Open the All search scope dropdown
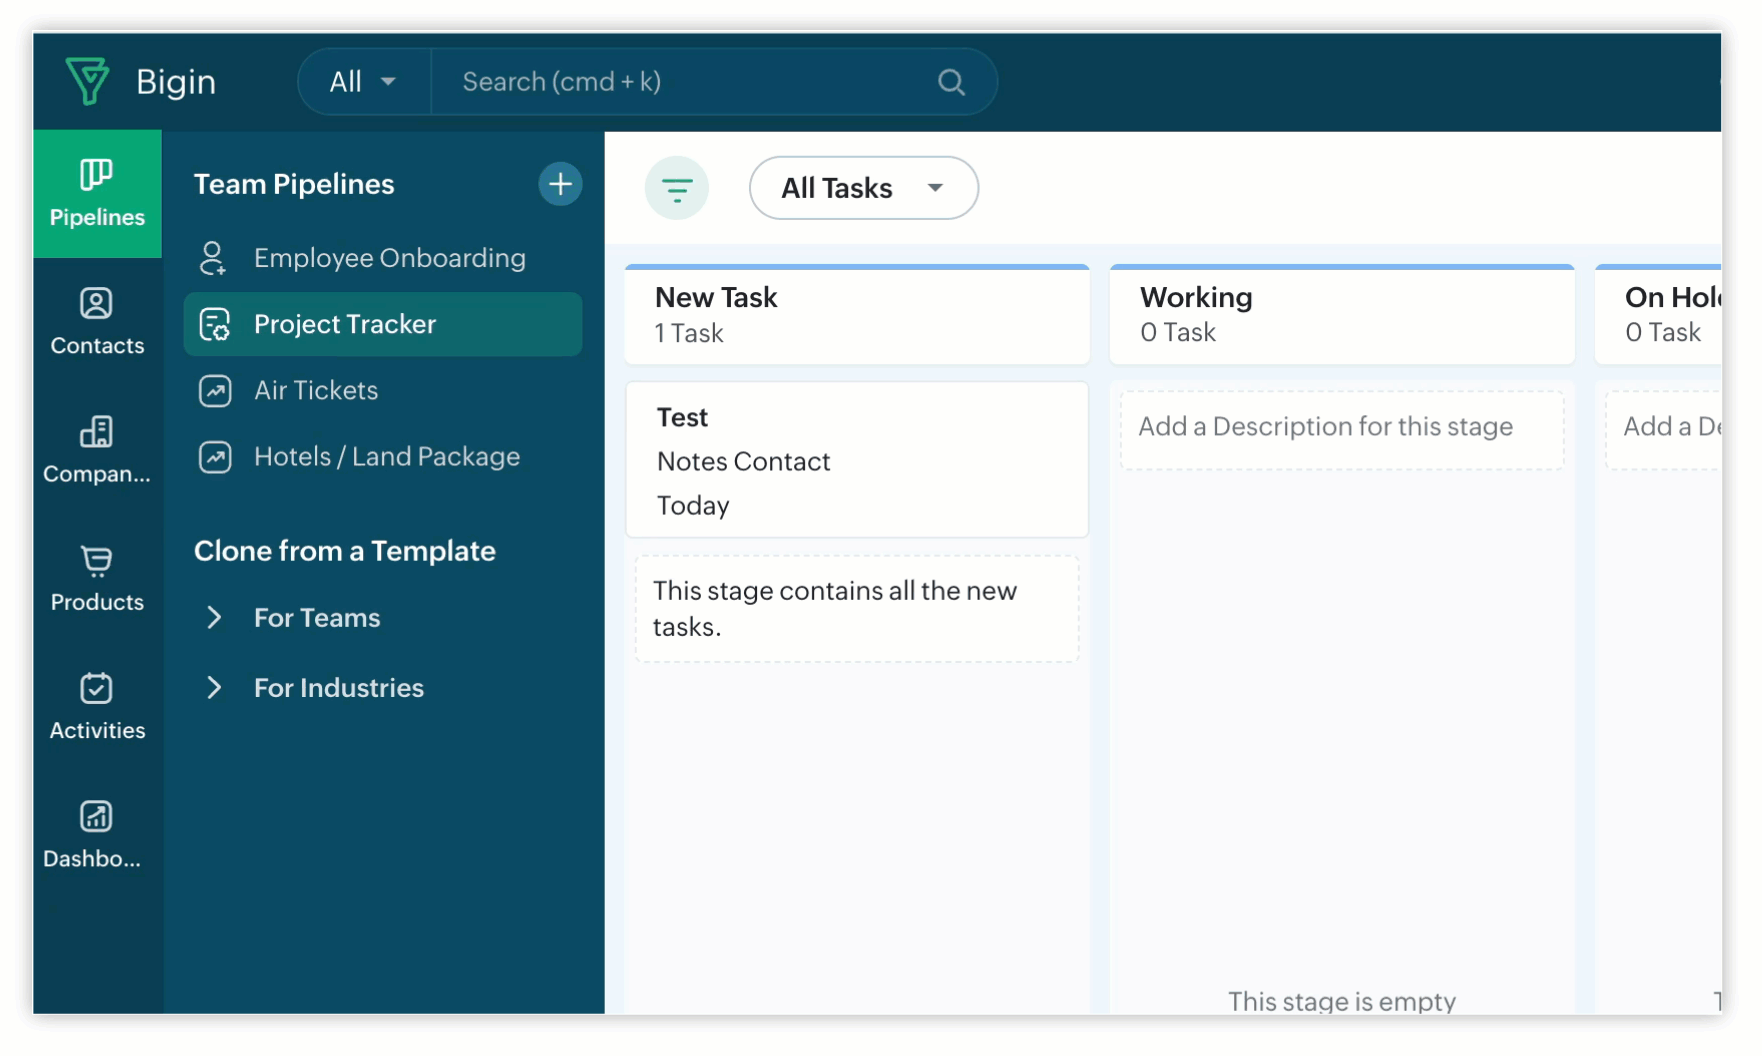Image resolution: width=1762 pixels, height=1056 pixels. point(364,82)
